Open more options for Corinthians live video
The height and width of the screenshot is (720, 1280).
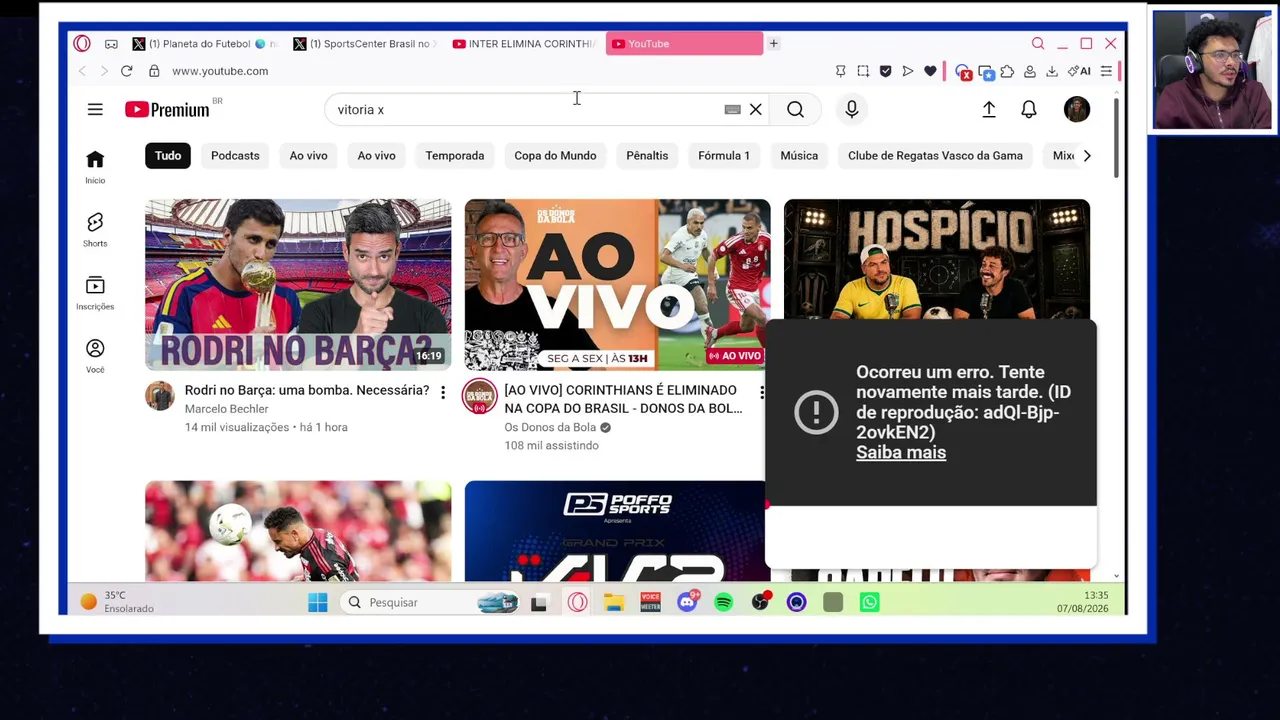pos(762,393)
